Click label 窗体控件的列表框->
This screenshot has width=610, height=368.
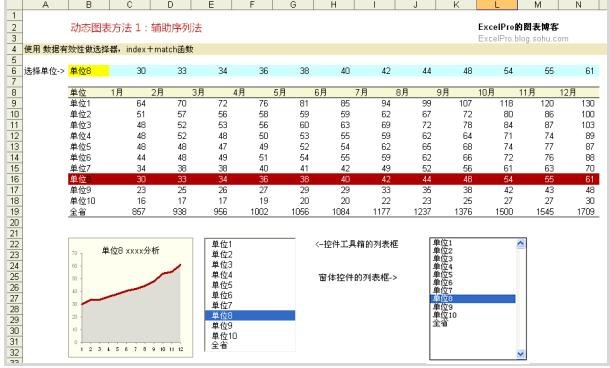[358, 277]
